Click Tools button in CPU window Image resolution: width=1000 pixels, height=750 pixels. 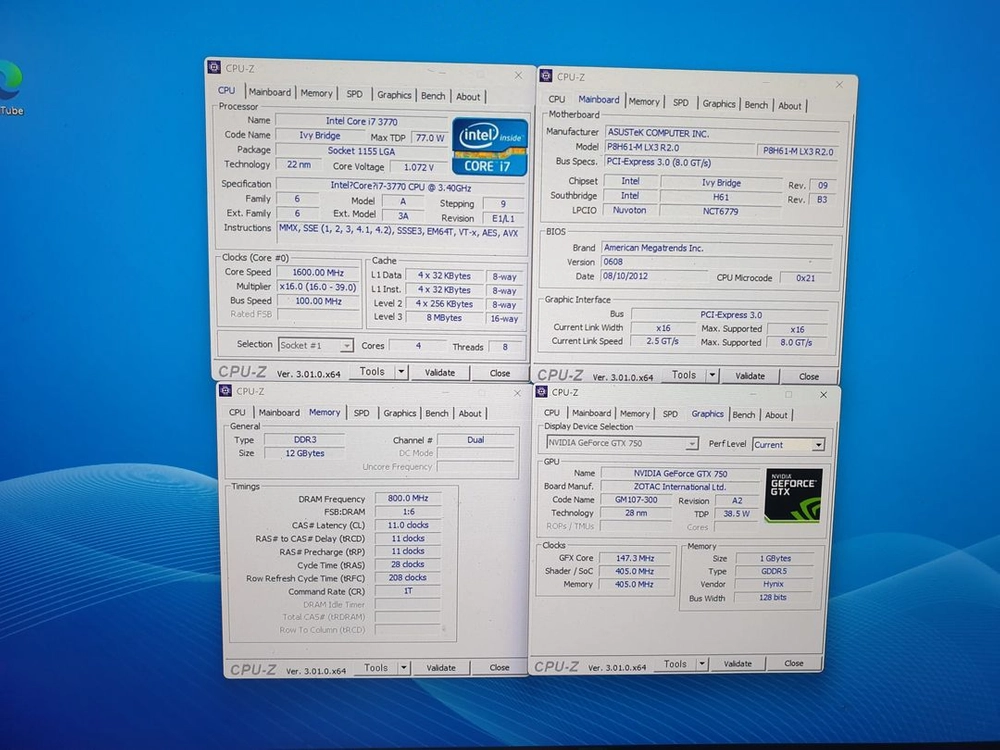click(372, 371)
